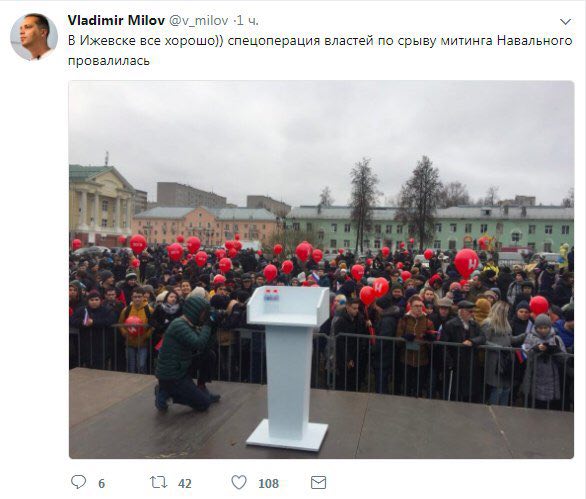
Task: Open the tweet timestamp 1 ч.
Action: [x=248, y=21]
